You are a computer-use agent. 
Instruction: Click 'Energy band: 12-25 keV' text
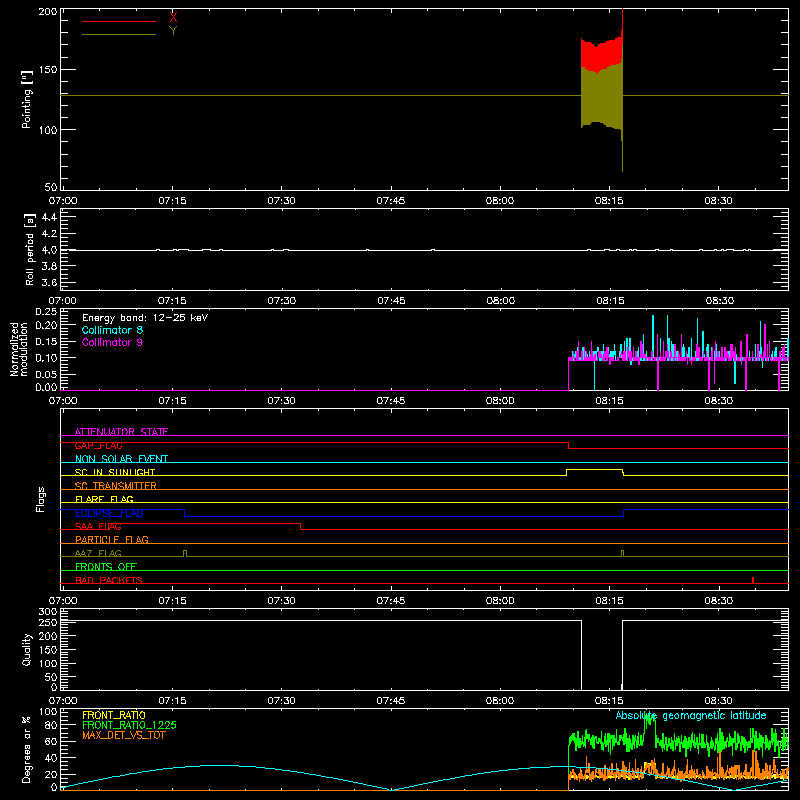[x=145, y=318]
